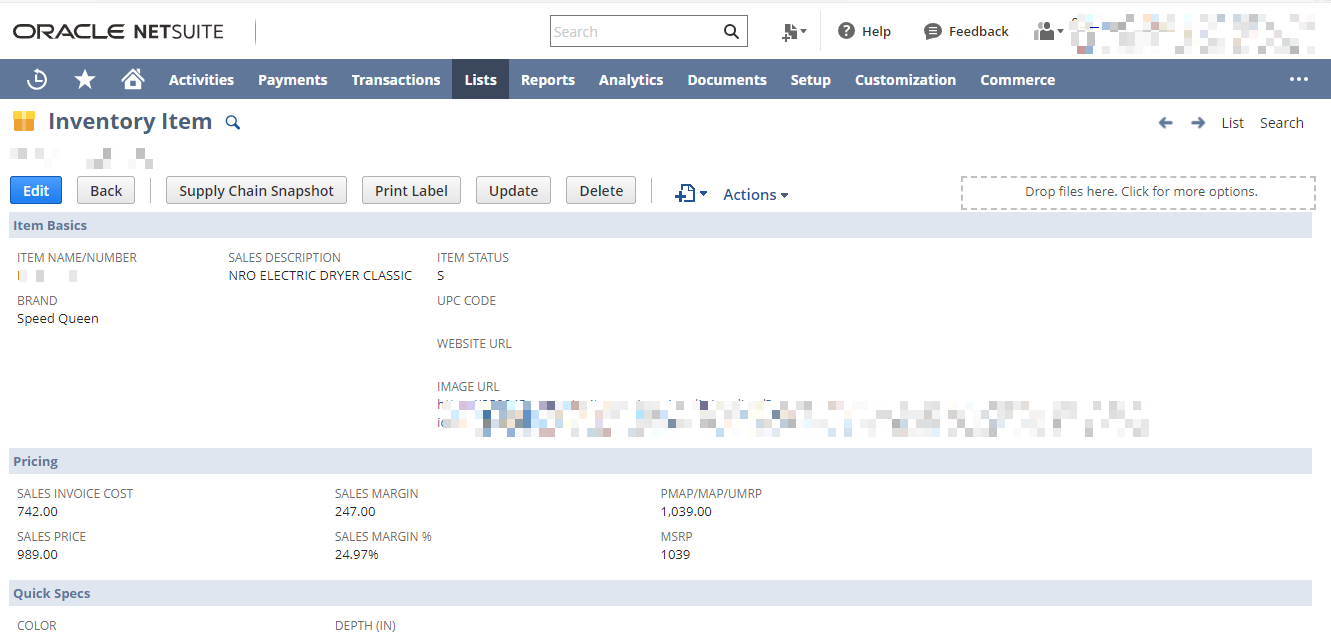Open Supply Chain Snapshot
This screenshot has height=634, width=1331.
coord(257,190)
